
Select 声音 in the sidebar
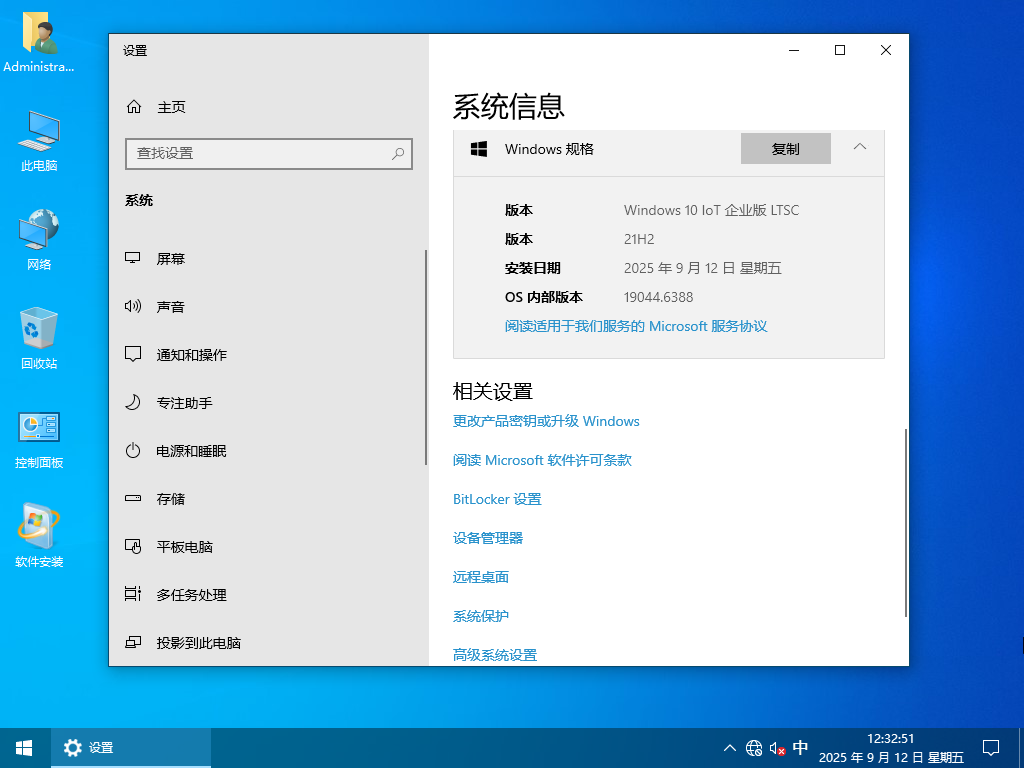pos(268,307)
